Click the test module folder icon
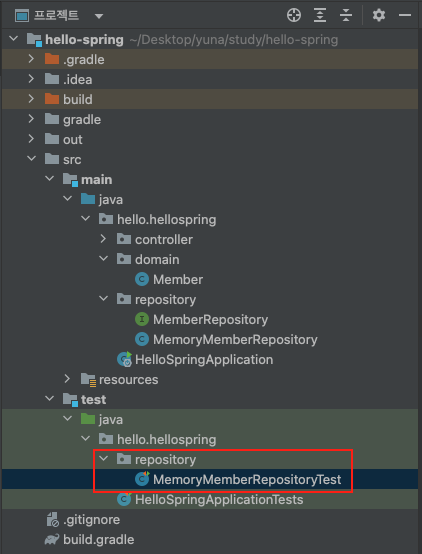Viewport: 422px width, 554px height. click(70, 400)
